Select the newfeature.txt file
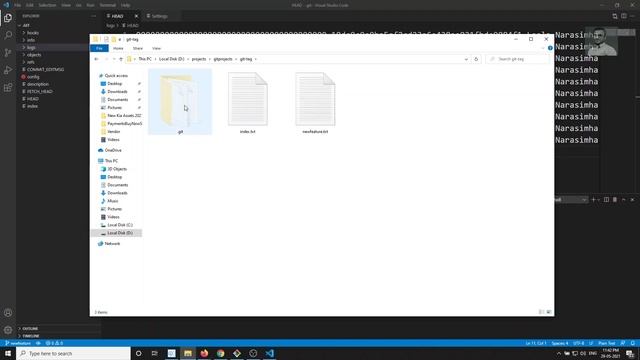Viewport: 640px width, 360px height. [x=315, y=102]
